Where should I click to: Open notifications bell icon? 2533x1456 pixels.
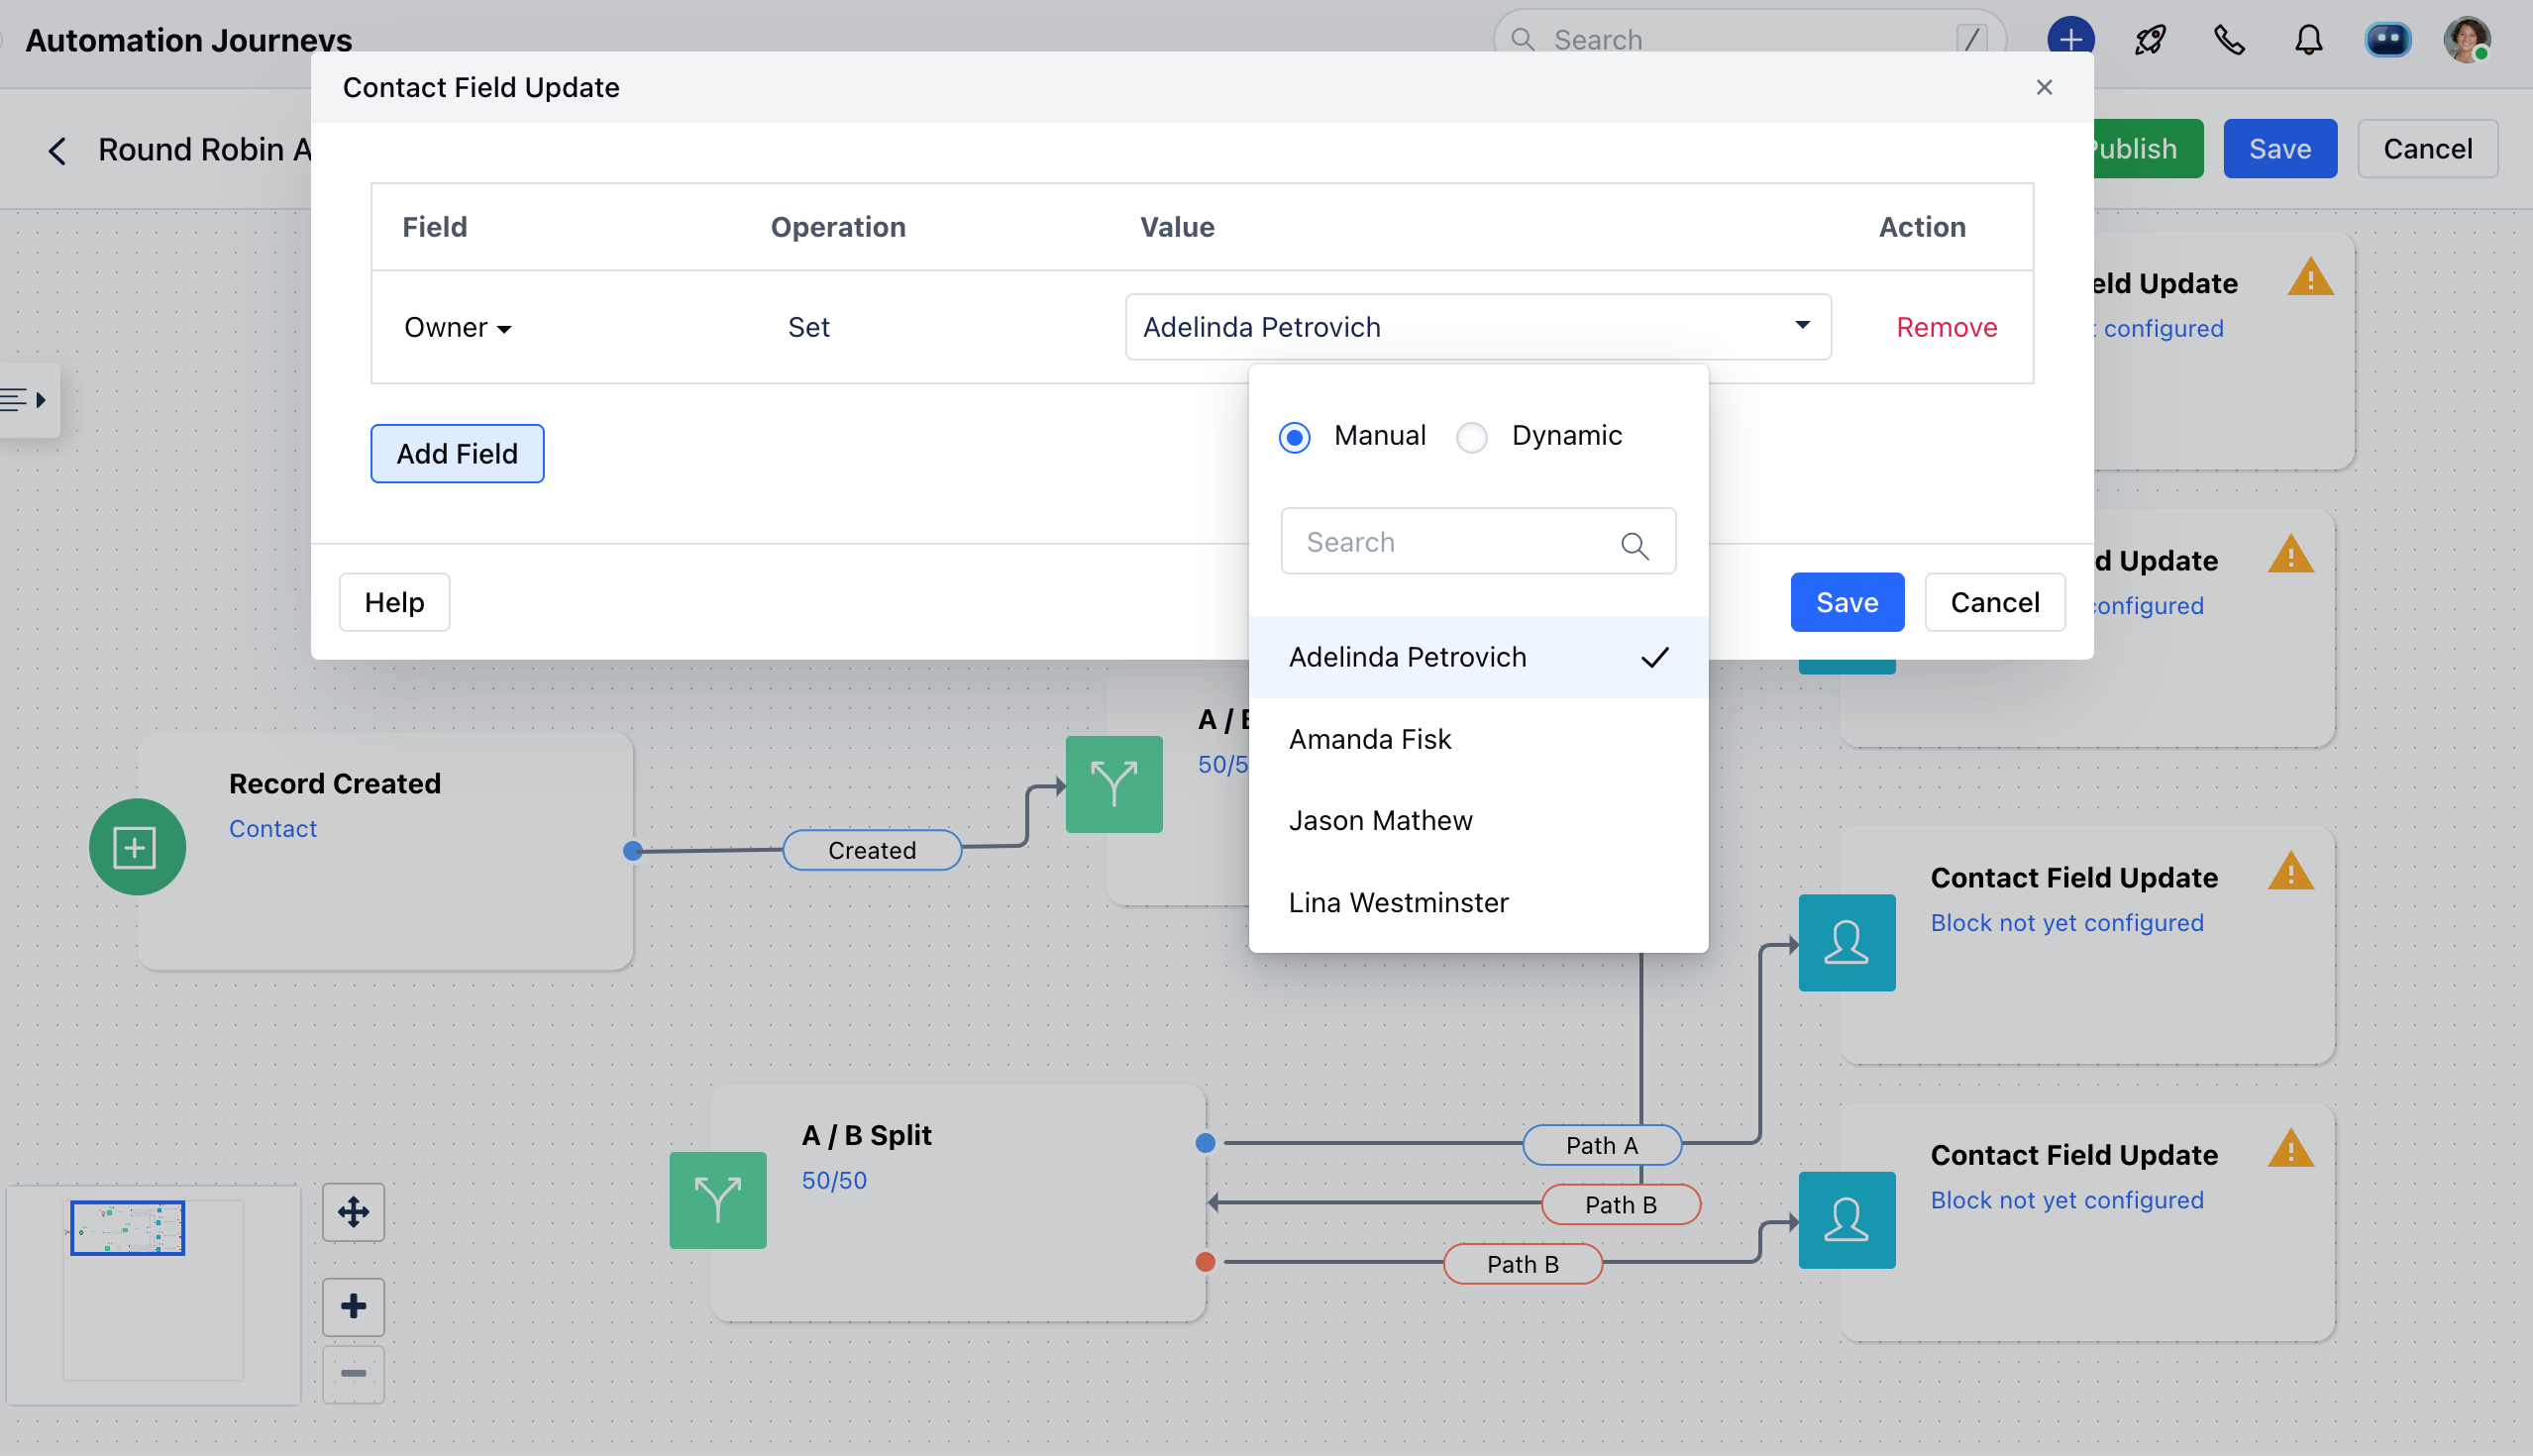(2308, 40)
